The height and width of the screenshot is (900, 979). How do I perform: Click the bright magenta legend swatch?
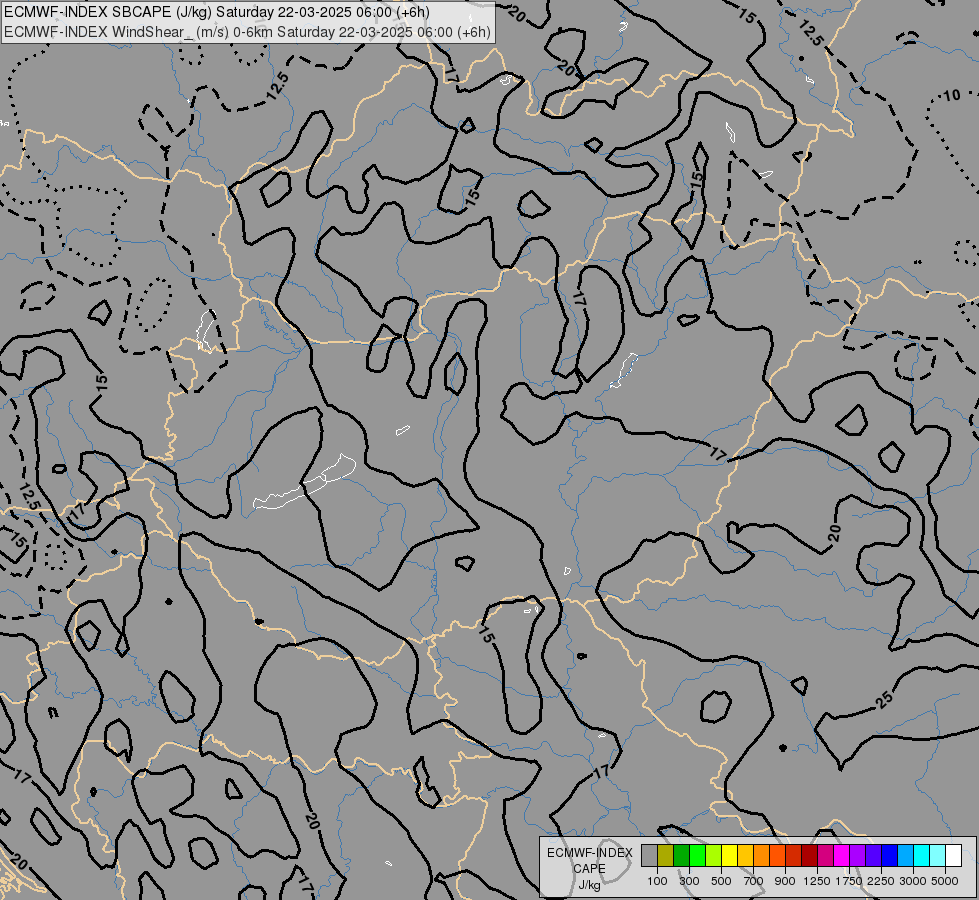(841, 855)
